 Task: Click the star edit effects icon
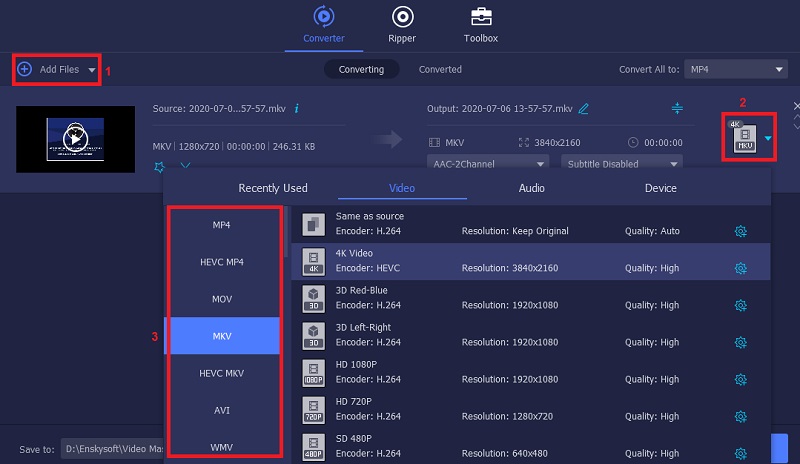click(x=160, y=167)
